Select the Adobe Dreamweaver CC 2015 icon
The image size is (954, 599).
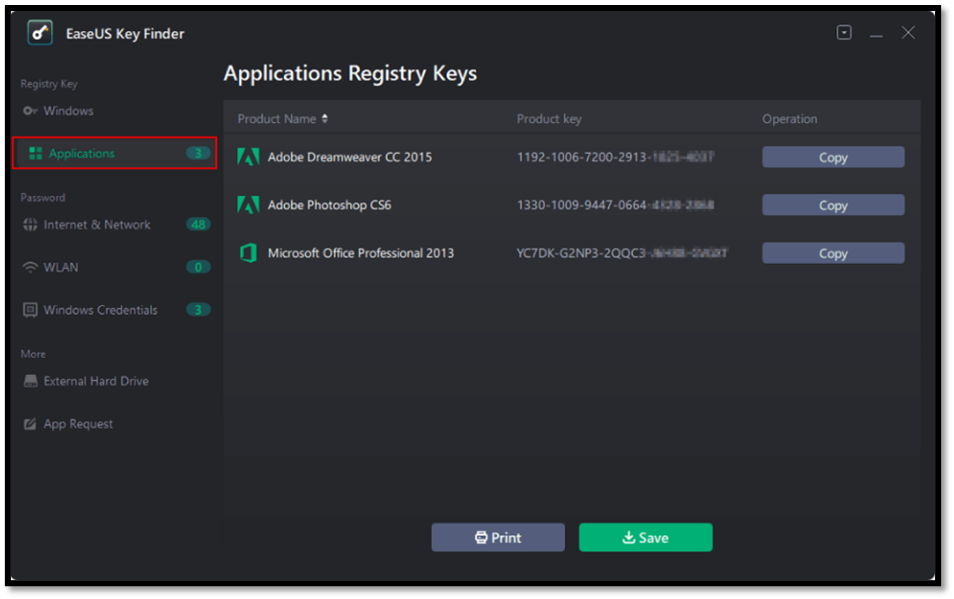250,157
